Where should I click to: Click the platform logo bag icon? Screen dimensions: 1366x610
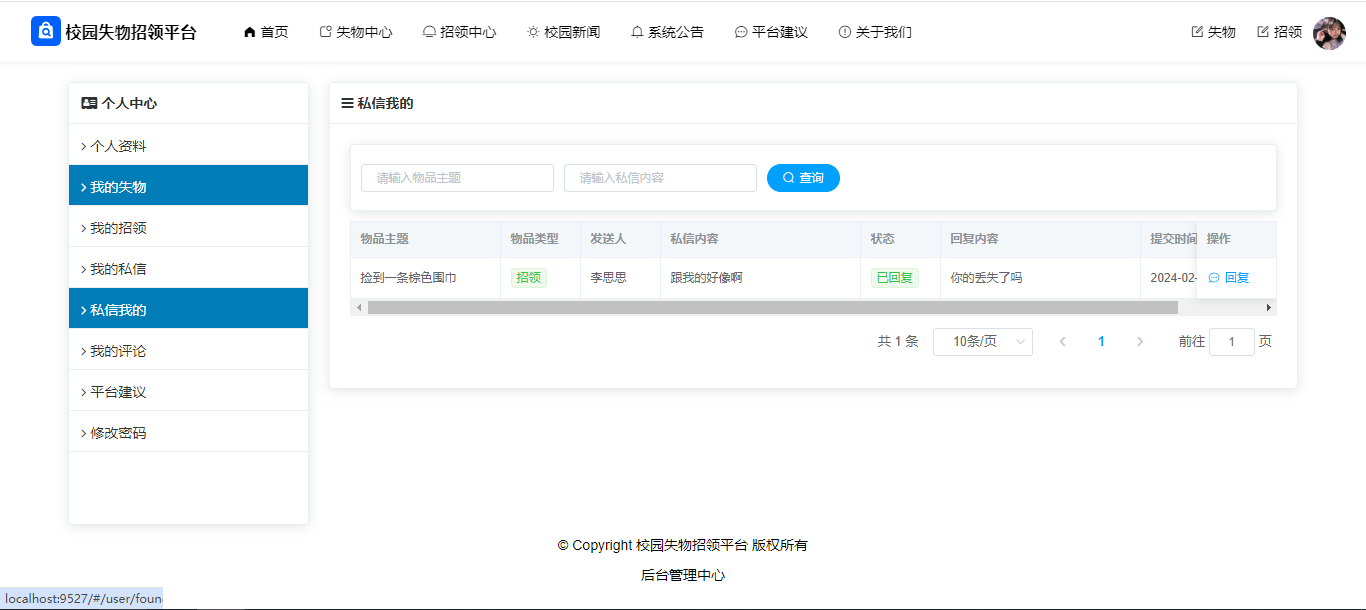pos(46,31)
